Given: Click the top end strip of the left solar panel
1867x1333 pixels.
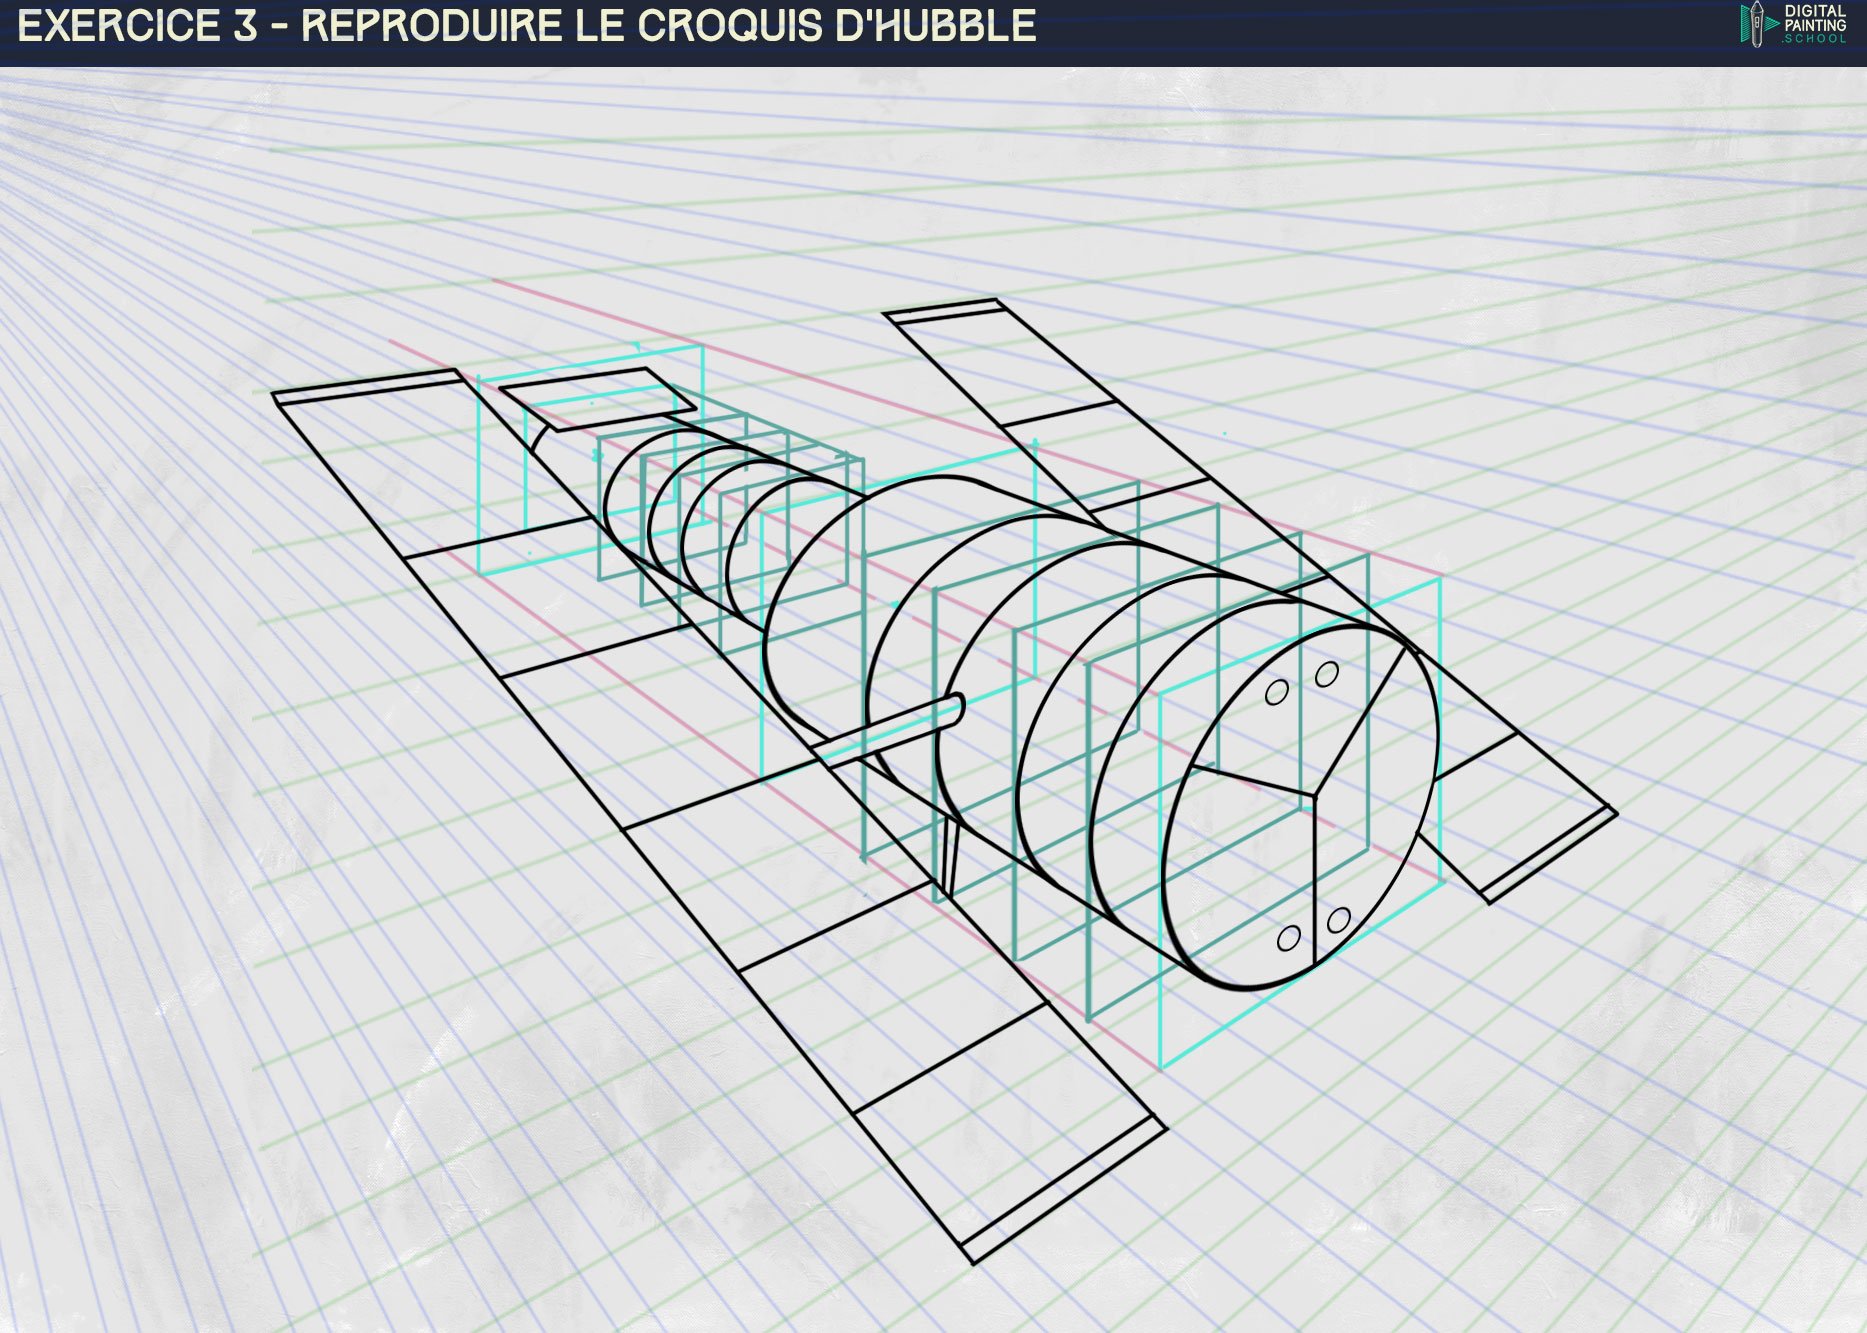Looking at the screenshot, I should [x=366, y=387].
